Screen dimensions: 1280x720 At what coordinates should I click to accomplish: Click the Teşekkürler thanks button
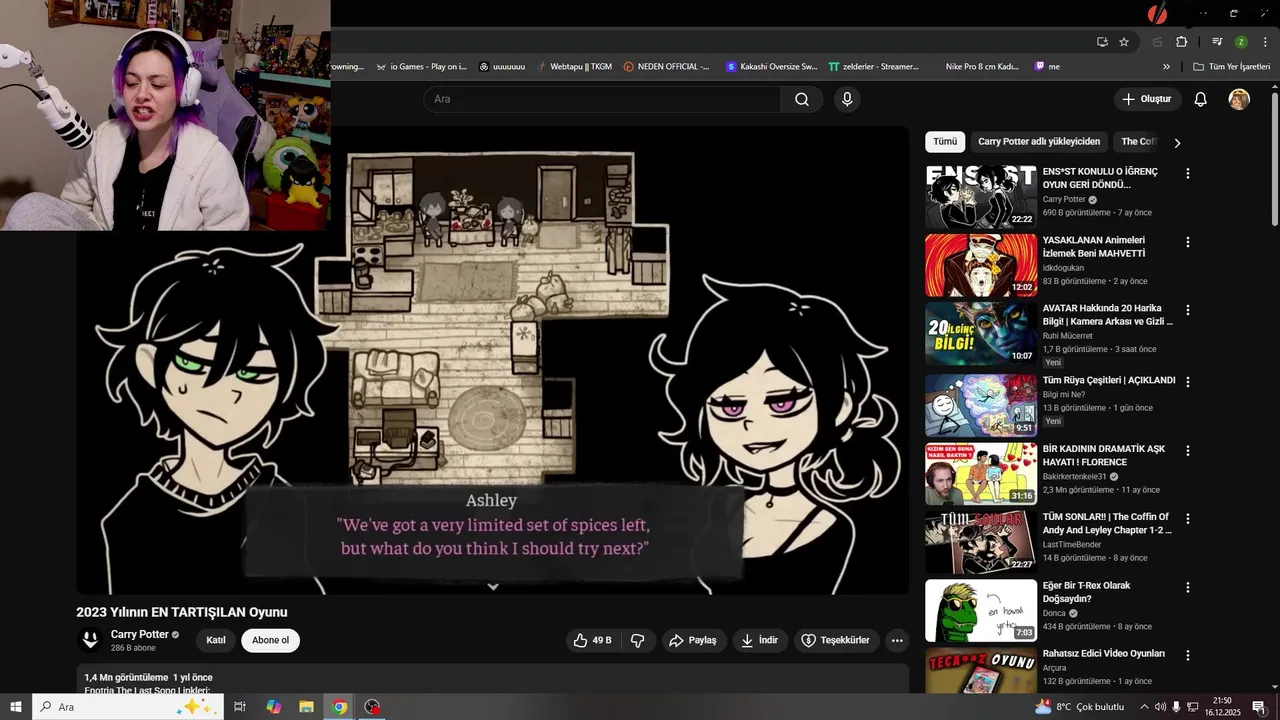(835, 640)
